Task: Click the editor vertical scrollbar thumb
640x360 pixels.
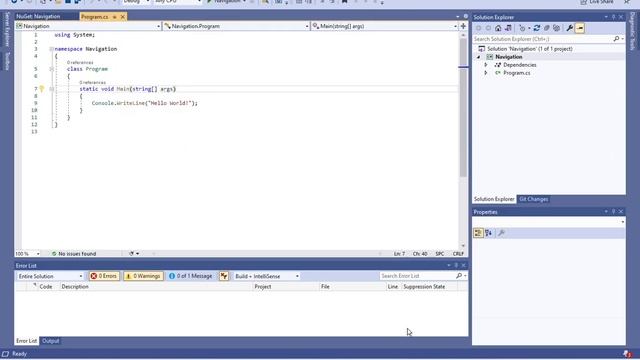Action: pos(463,108)
